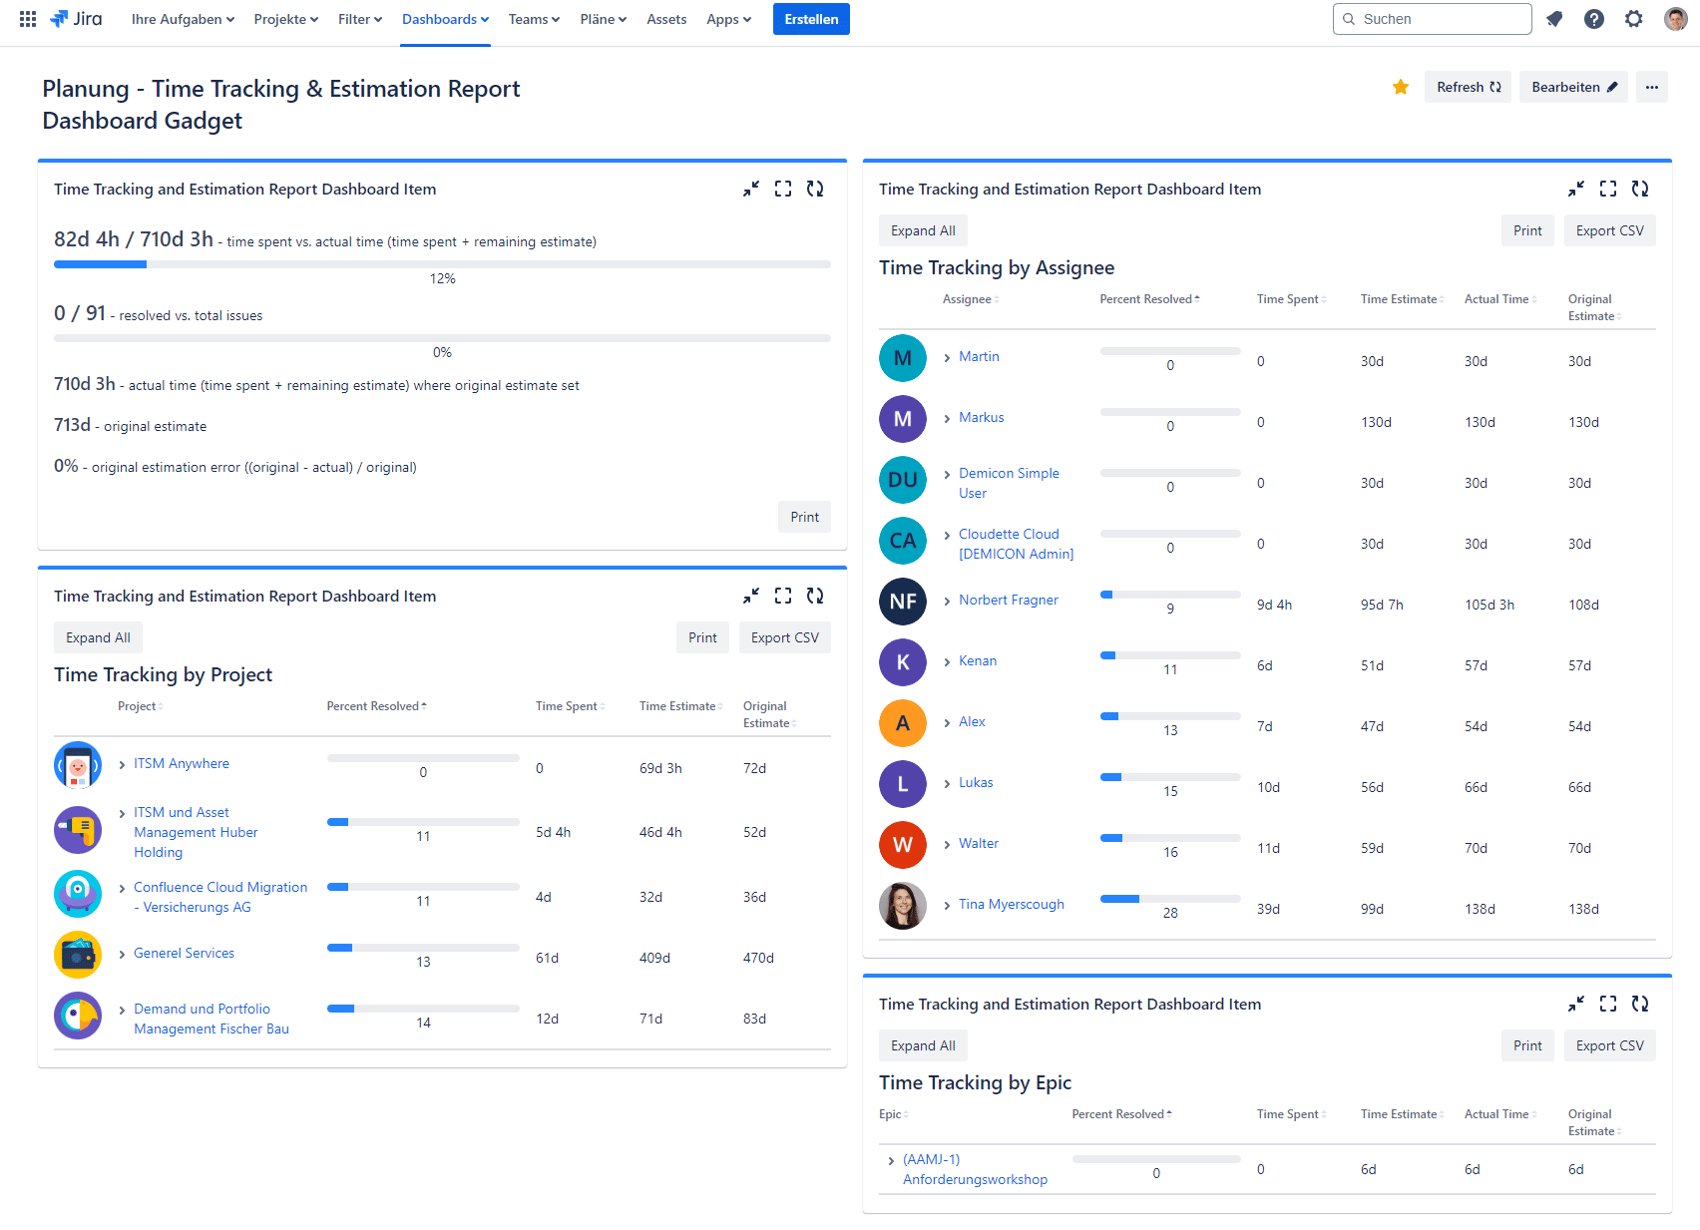Expand the AAMJ-1 Anforderungsworkshop epic row
Image resolution: width=1700 pixels, height=1230 pixels.
tap(891, 1162)
